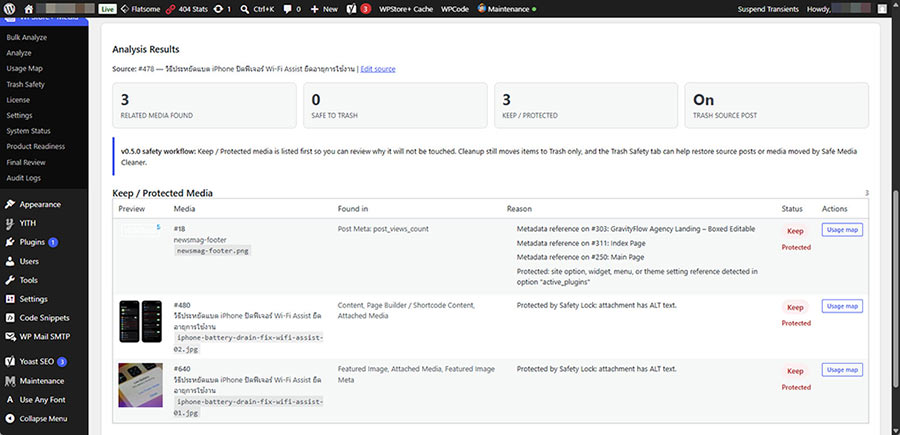
Task: Open Analyze submenu item
Action: [19, 53]
